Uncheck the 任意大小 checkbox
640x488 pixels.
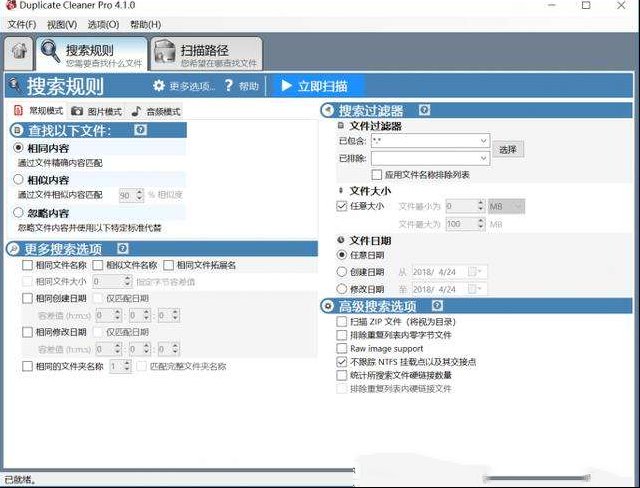click(x=342, y=206)
